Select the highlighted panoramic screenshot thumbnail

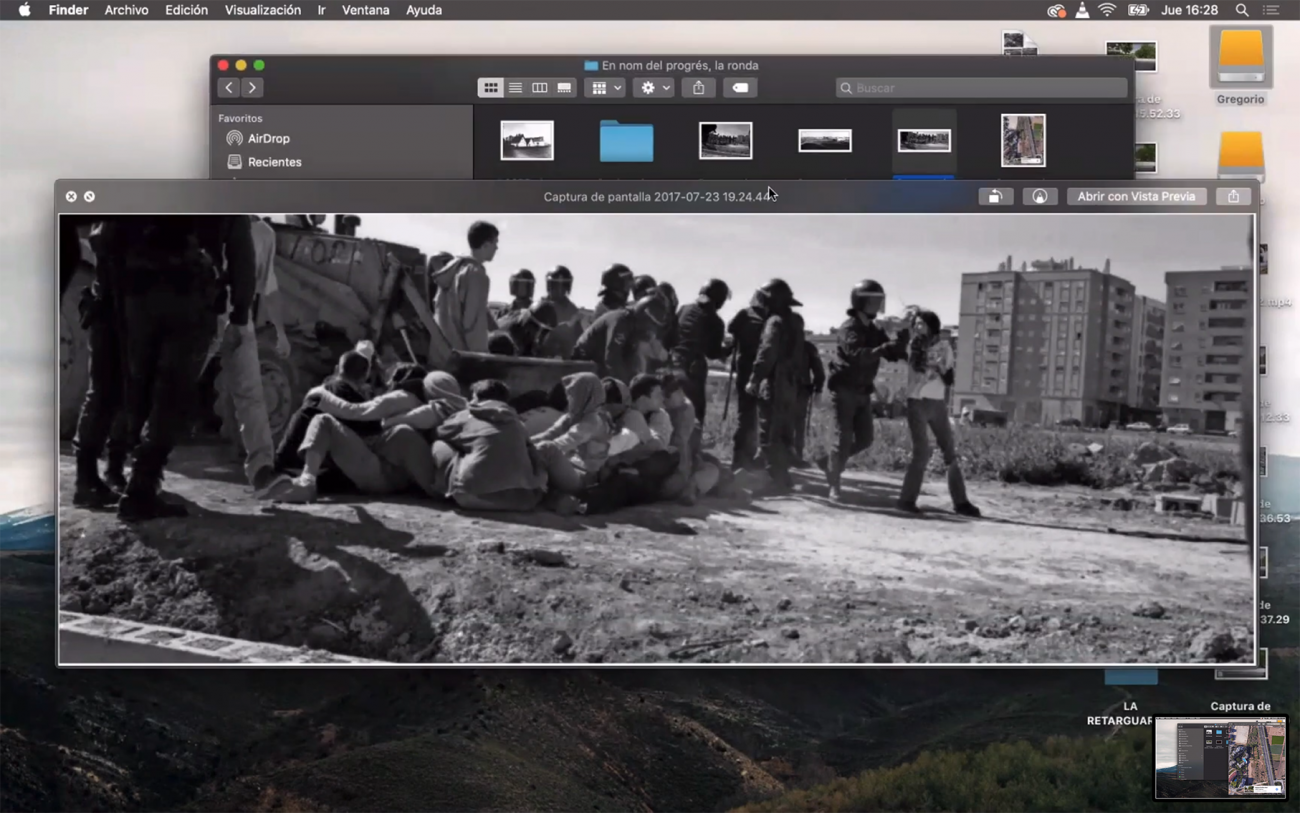pos(924,141)
